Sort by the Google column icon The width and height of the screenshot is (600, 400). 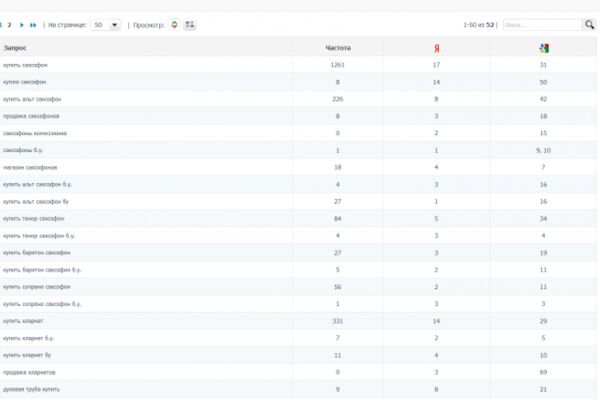tap(544, 48)
